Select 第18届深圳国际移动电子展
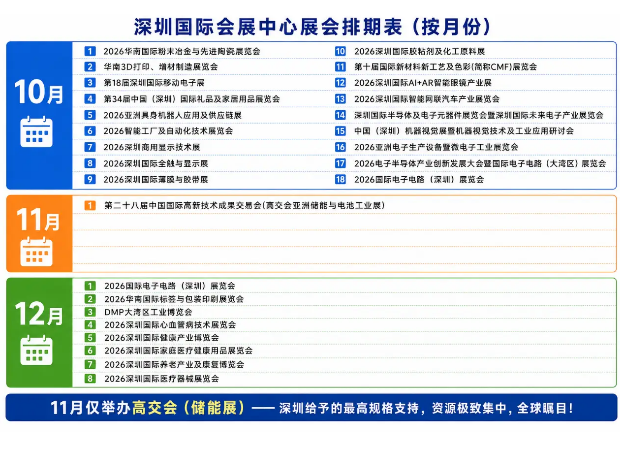Screen dimensions: 620x449 click(x=154, y=83)
